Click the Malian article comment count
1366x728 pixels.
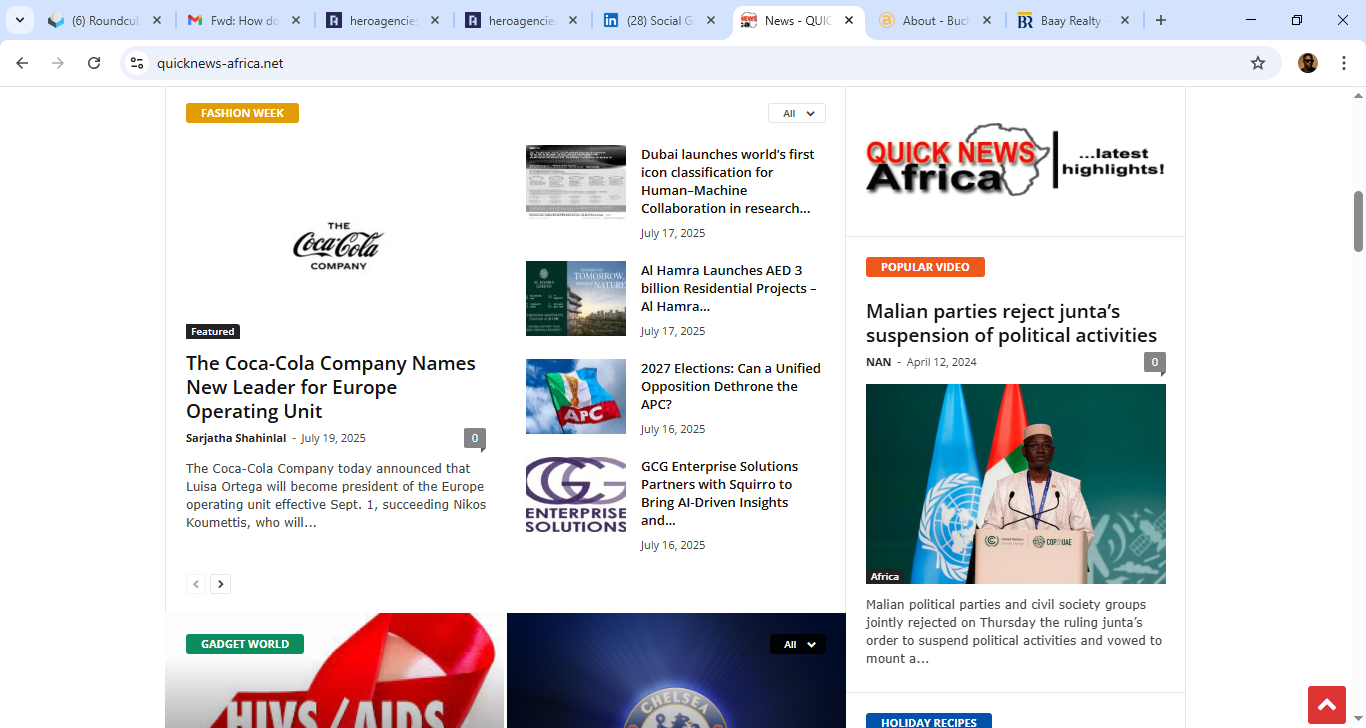[x=1155, y=362]
